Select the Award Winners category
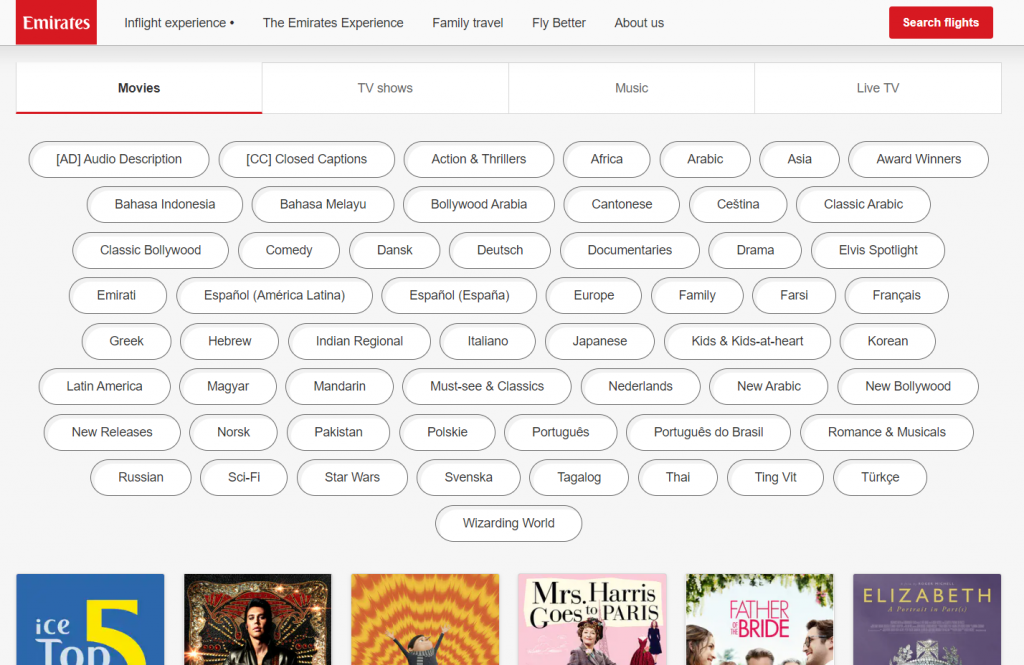 918,159
